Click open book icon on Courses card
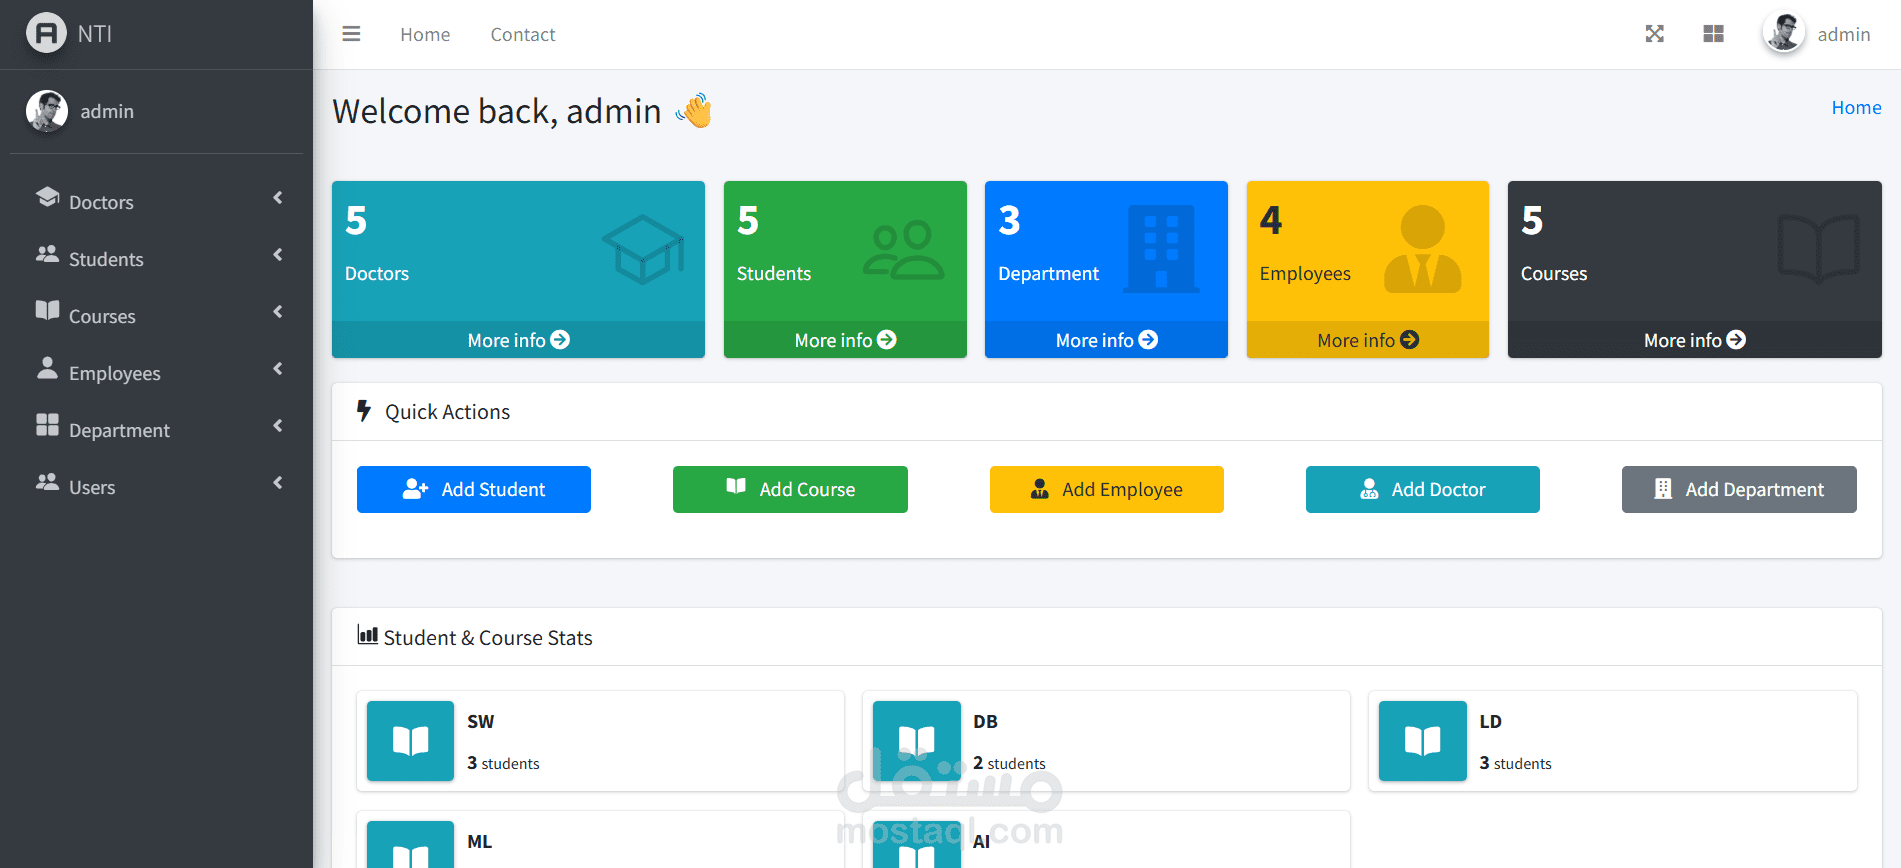The height and width of the screenshot is (868, 1901). pyautogui.click(x=1819, y=249)
